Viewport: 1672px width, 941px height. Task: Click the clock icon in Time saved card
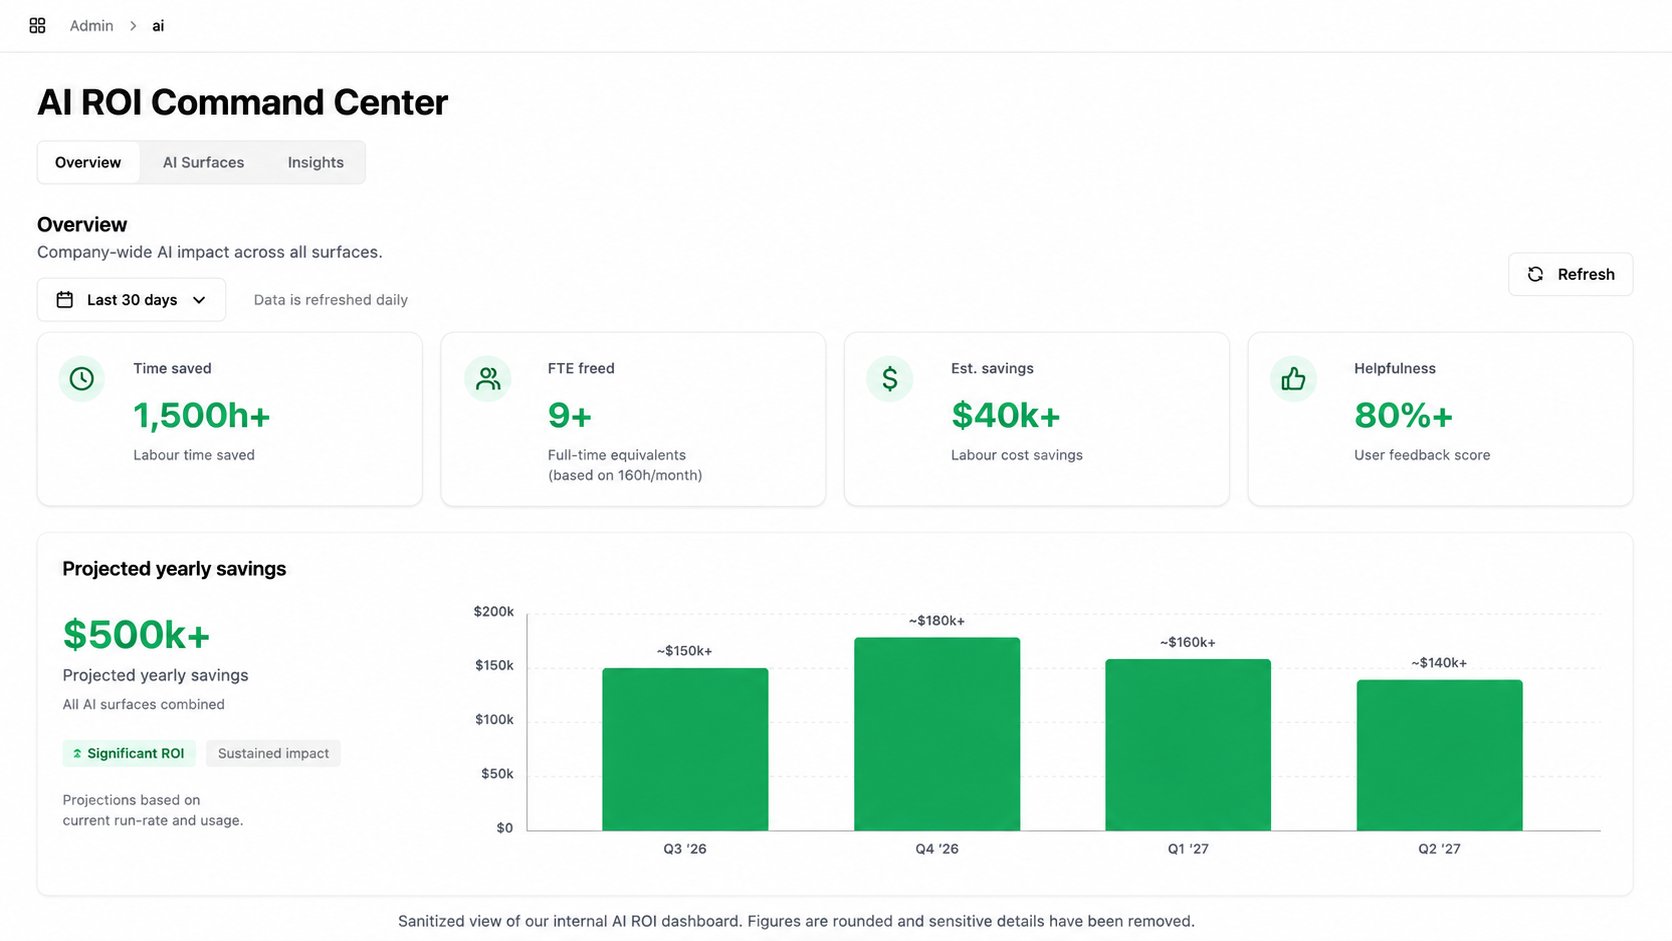click(x=82, y=379)
